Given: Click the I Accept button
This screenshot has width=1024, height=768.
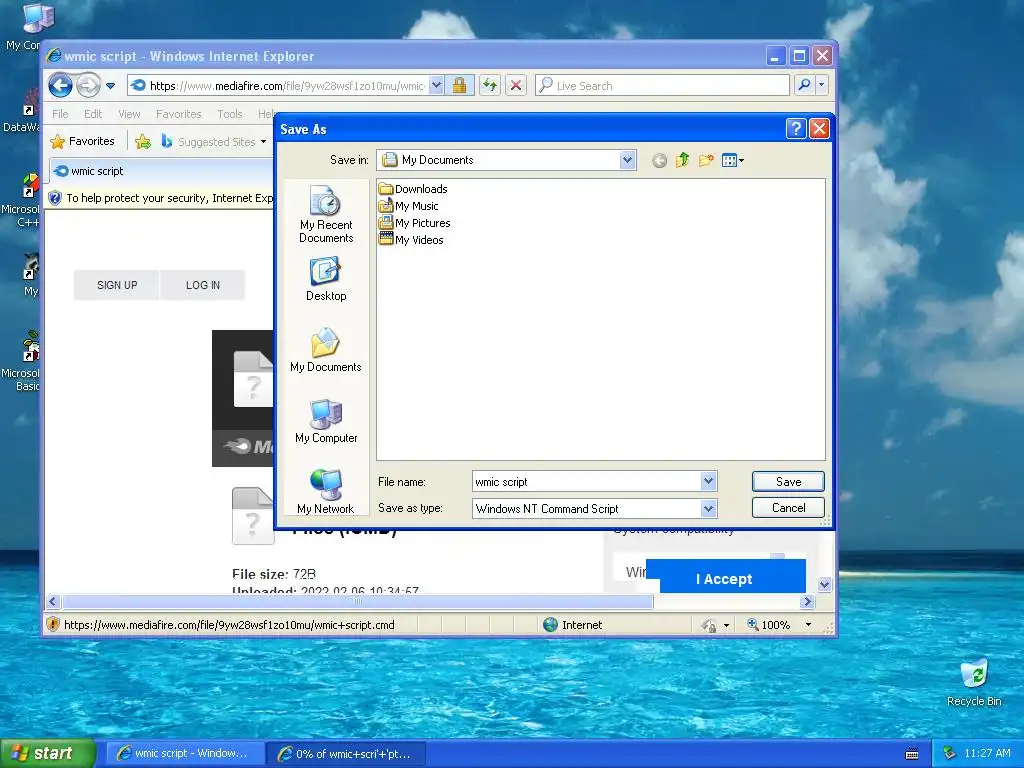Looking at the screenshot, I should (724, 579).
